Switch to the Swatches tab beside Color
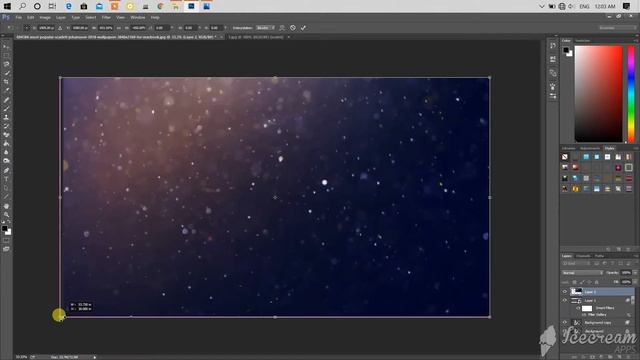 [x=582, y=40]
